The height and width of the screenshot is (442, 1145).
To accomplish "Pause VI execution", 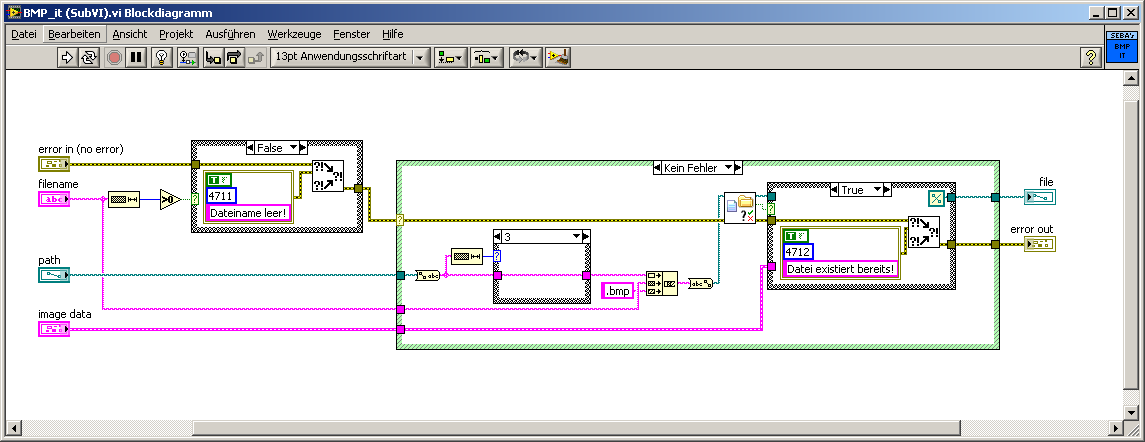I will [x=135, y=57].
